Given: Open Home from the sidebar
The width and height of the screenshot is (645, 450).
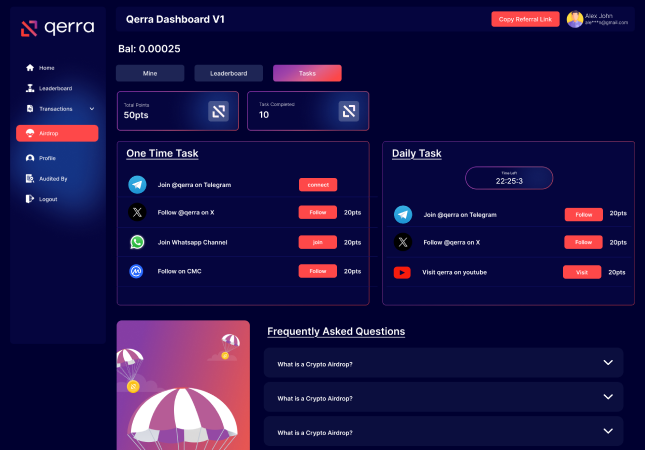Looking at the screenshot, I should (46, 68).
